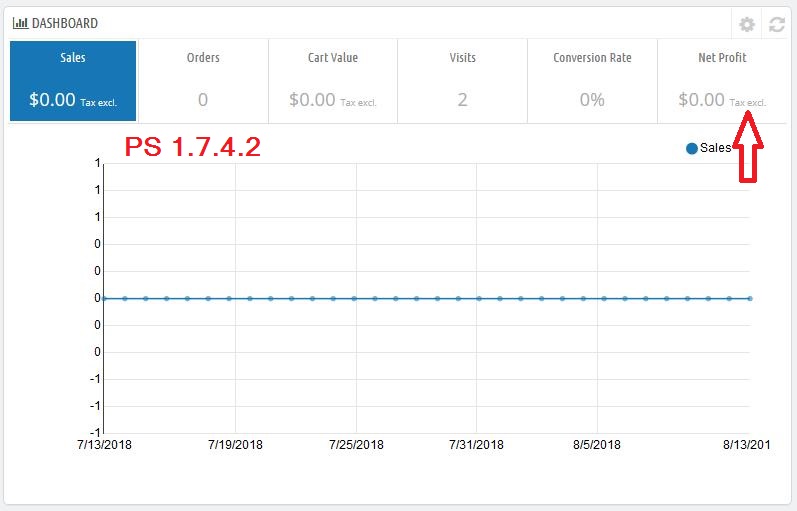
Task: Click the first data point on 7/13/2018
Action: (104, 298)
